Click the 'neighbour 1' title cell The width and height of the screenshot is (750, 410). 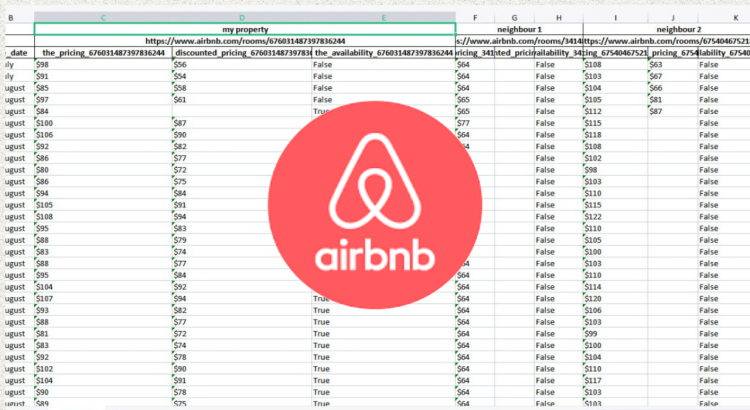pos(519,29)
